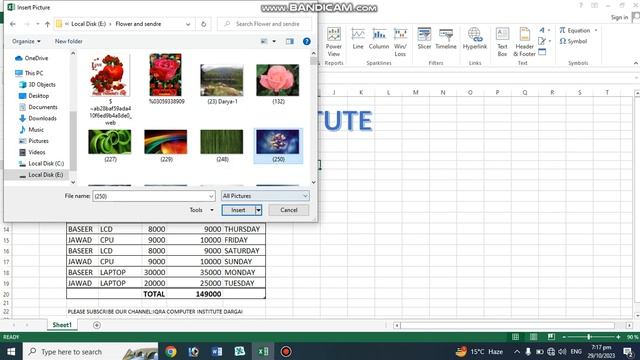This screenshot has height=360, width=640.
Task: Click Search Flower and sendre box
Action: click(264, 24)
